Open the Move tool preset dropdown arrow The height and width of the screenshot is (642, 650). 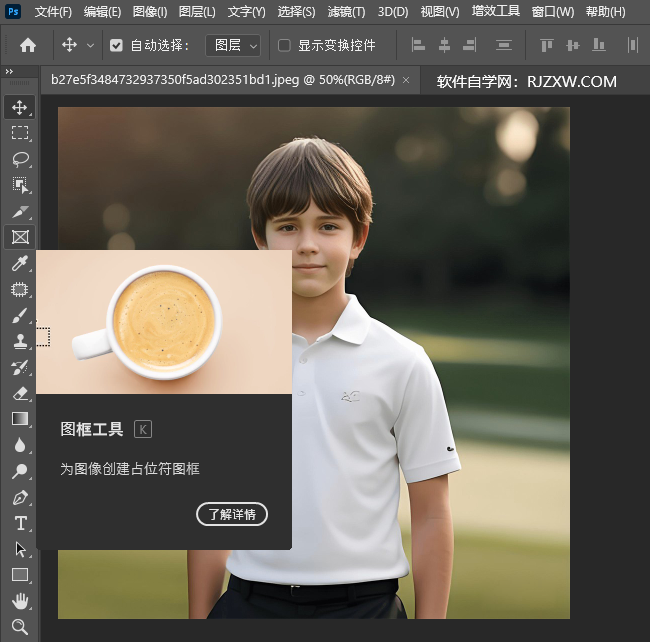91,45
